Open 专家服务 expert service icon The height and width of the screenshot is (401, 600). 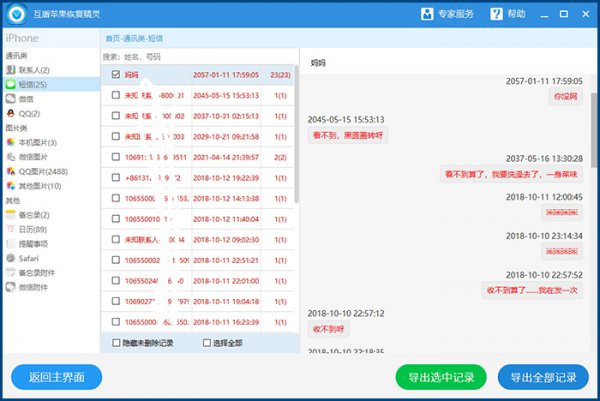[427, 14]
